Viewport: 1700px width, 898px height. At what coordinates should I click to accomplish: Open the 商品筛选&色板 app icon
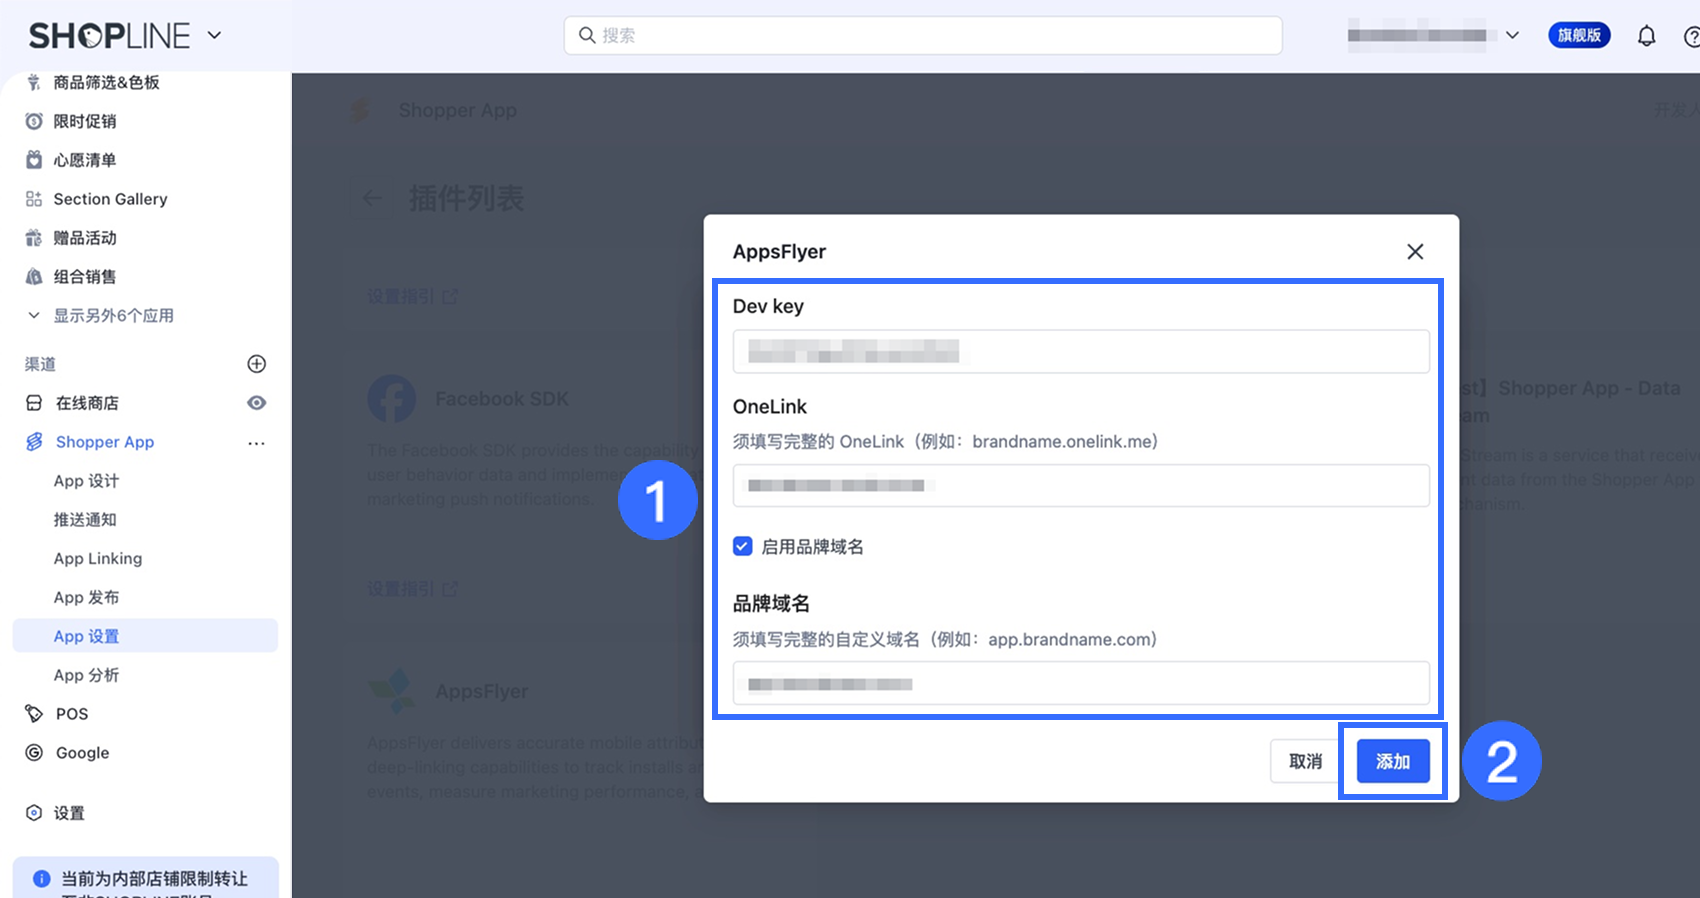pos(34,82)
